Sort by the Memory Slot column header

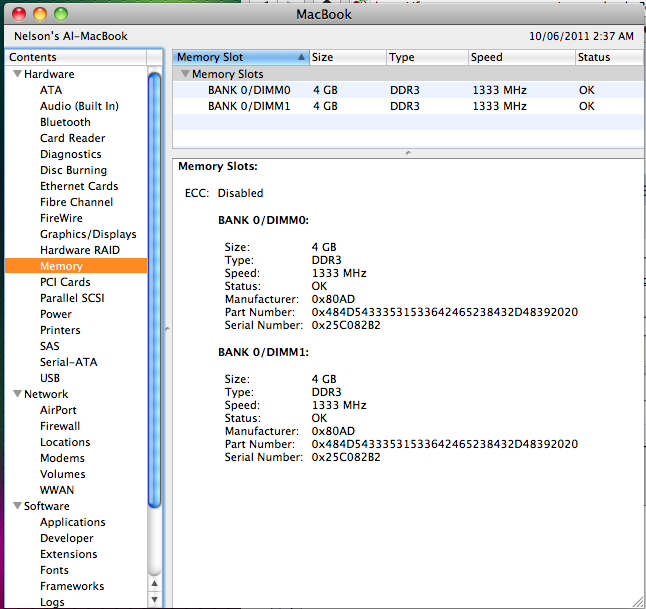[x=241, y=57]
